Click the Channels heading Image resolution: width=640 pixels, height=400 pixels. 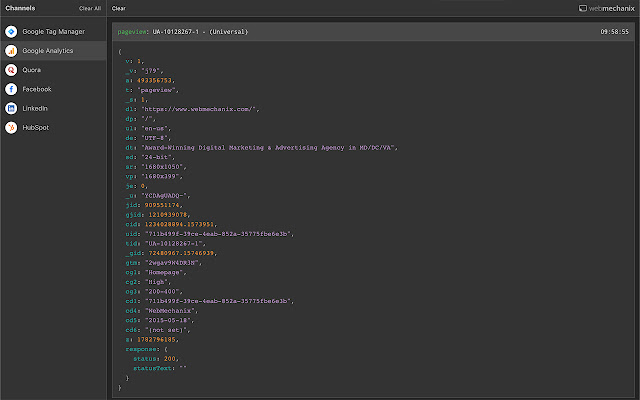[20, 8]
